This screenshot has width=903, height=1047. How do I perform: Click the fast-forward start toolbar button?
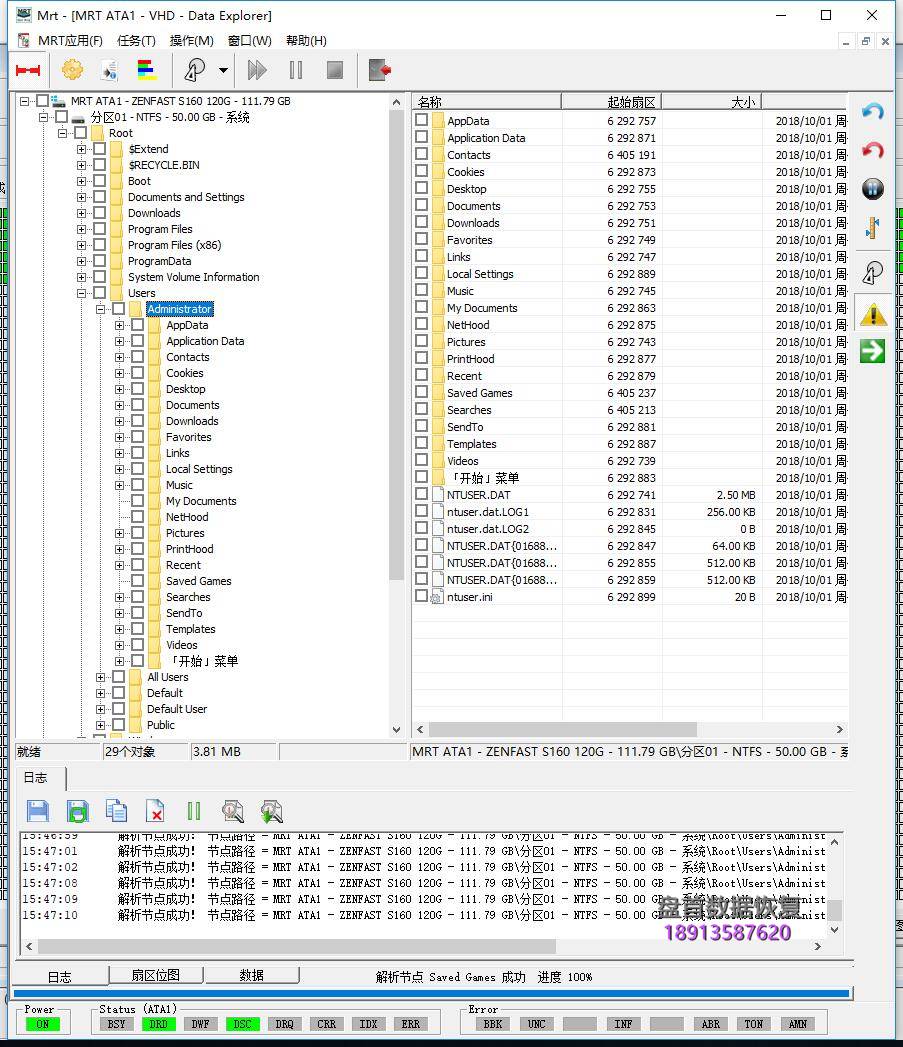257,69
